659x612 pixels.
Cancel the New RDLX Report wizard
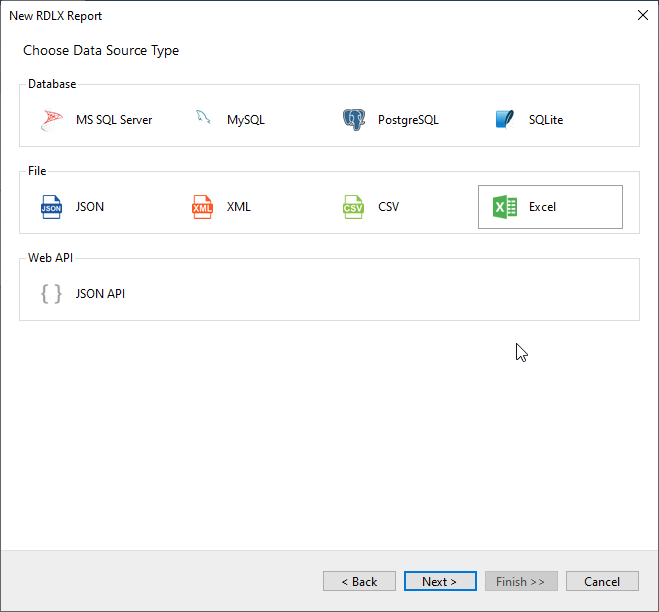pos(602,581)
